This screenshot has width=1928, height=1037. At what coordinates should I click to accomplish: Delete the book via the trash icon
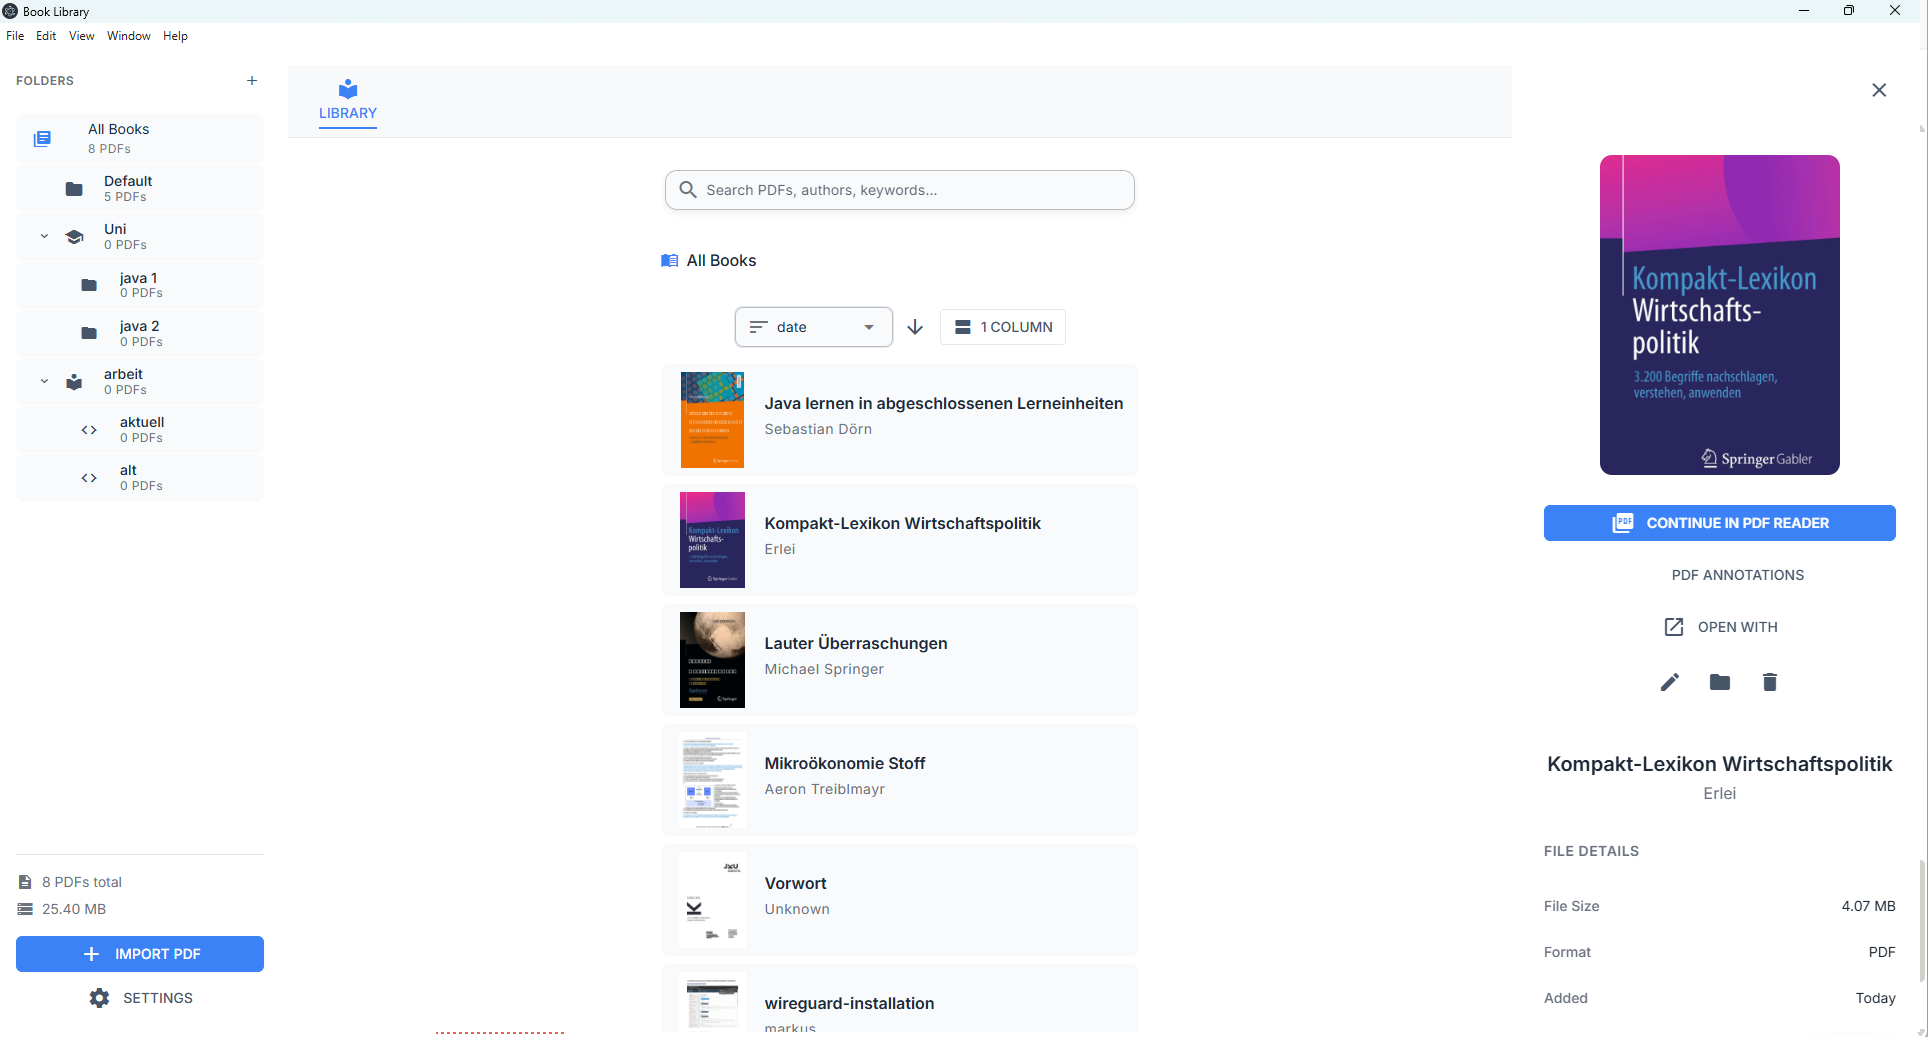pos(1769,682)
